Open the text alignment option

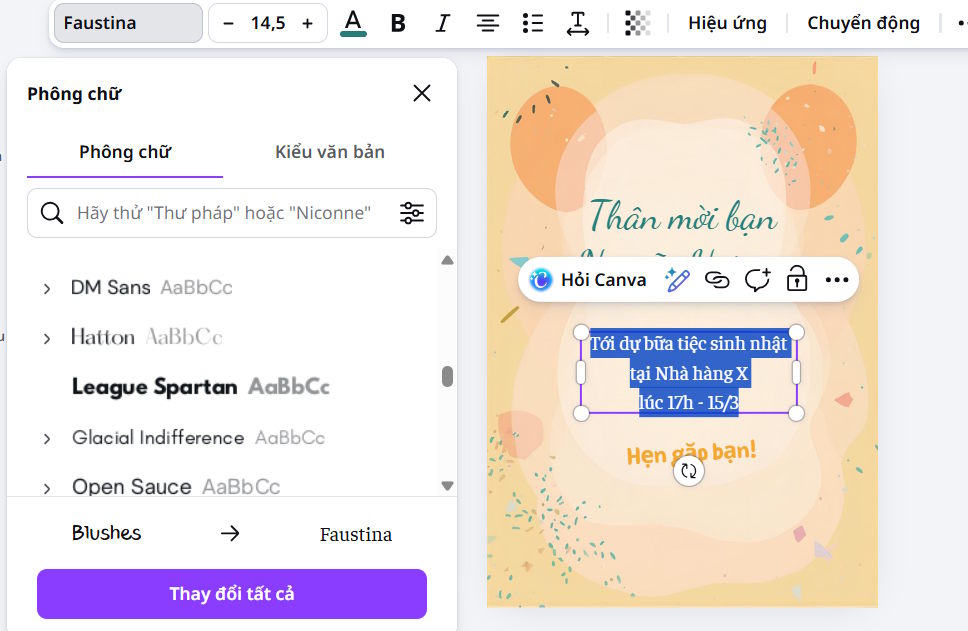pyautogui.click(x=487, y=23)
